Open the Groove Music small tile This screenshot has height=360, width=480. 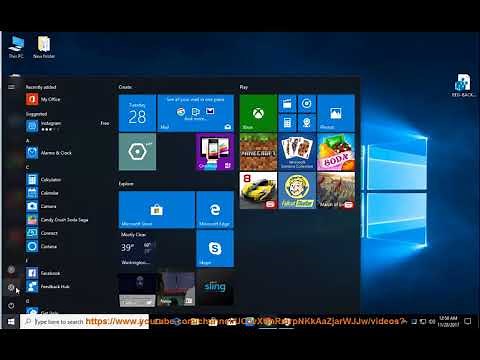coord(307,104)
